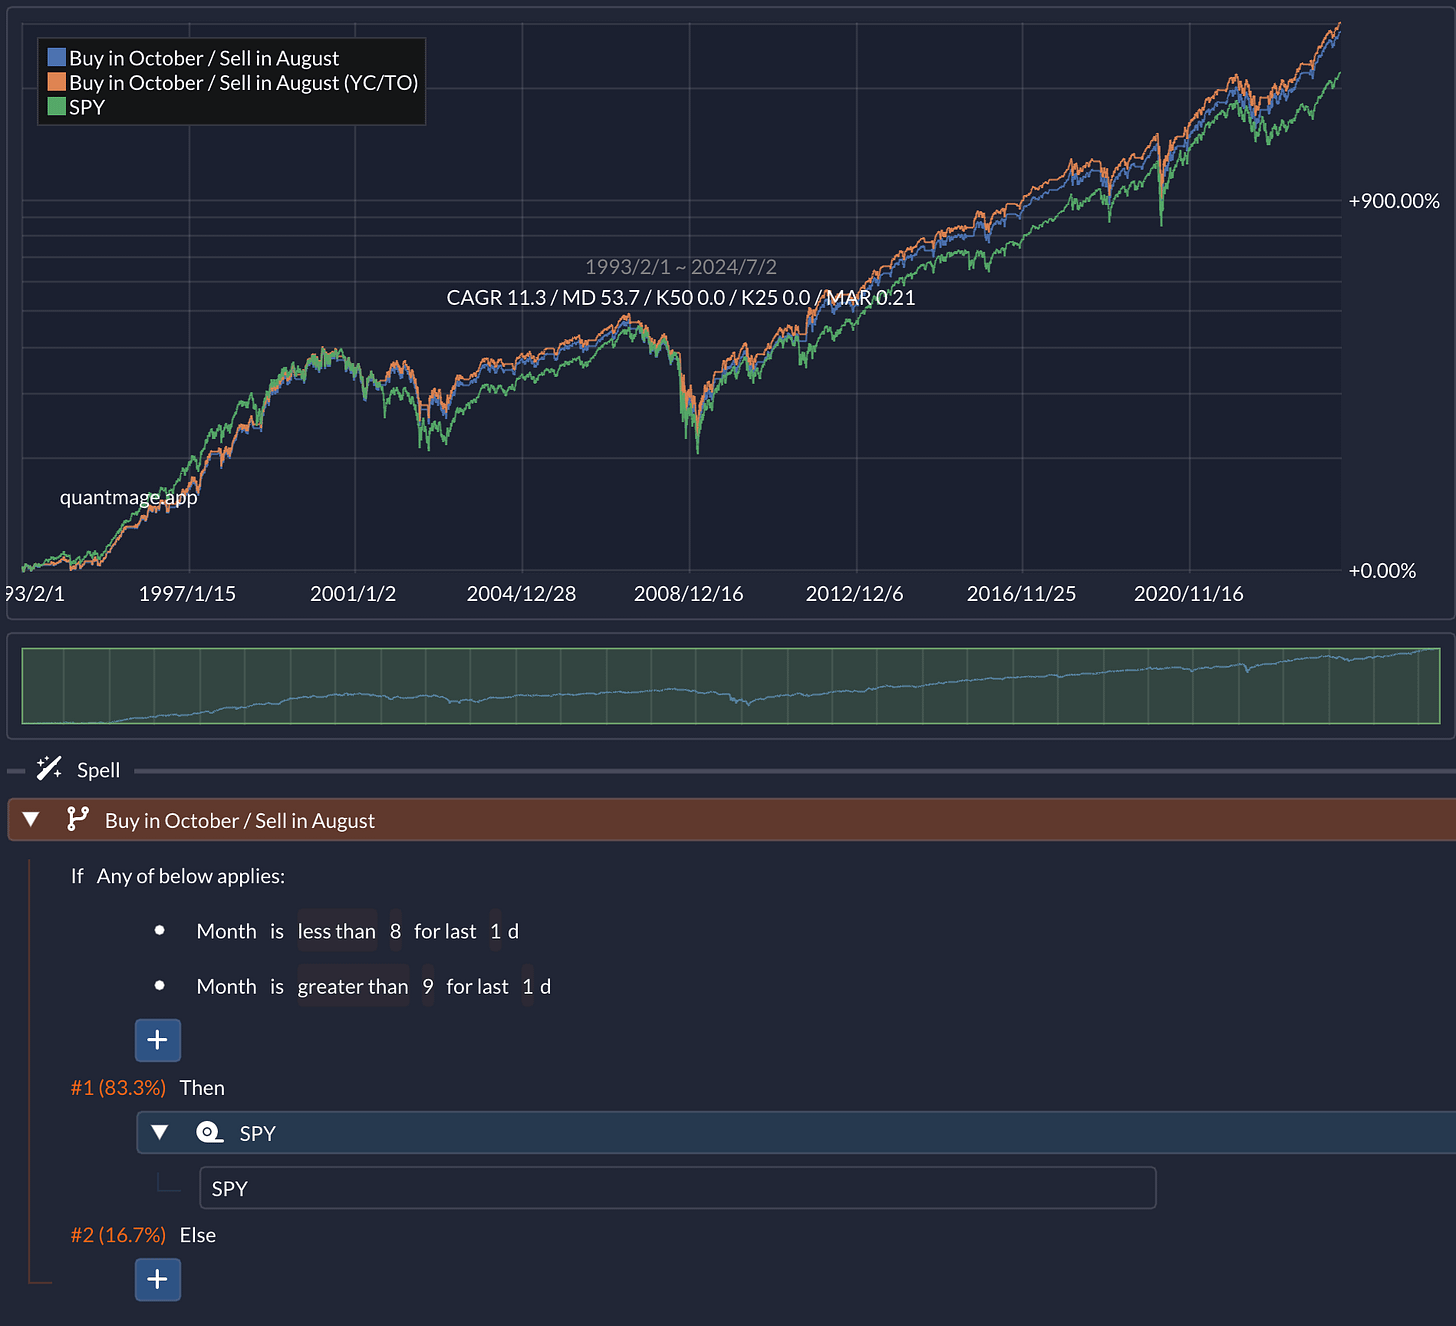Select the Buy in October / Sell in August title

(x=240, y=820)
